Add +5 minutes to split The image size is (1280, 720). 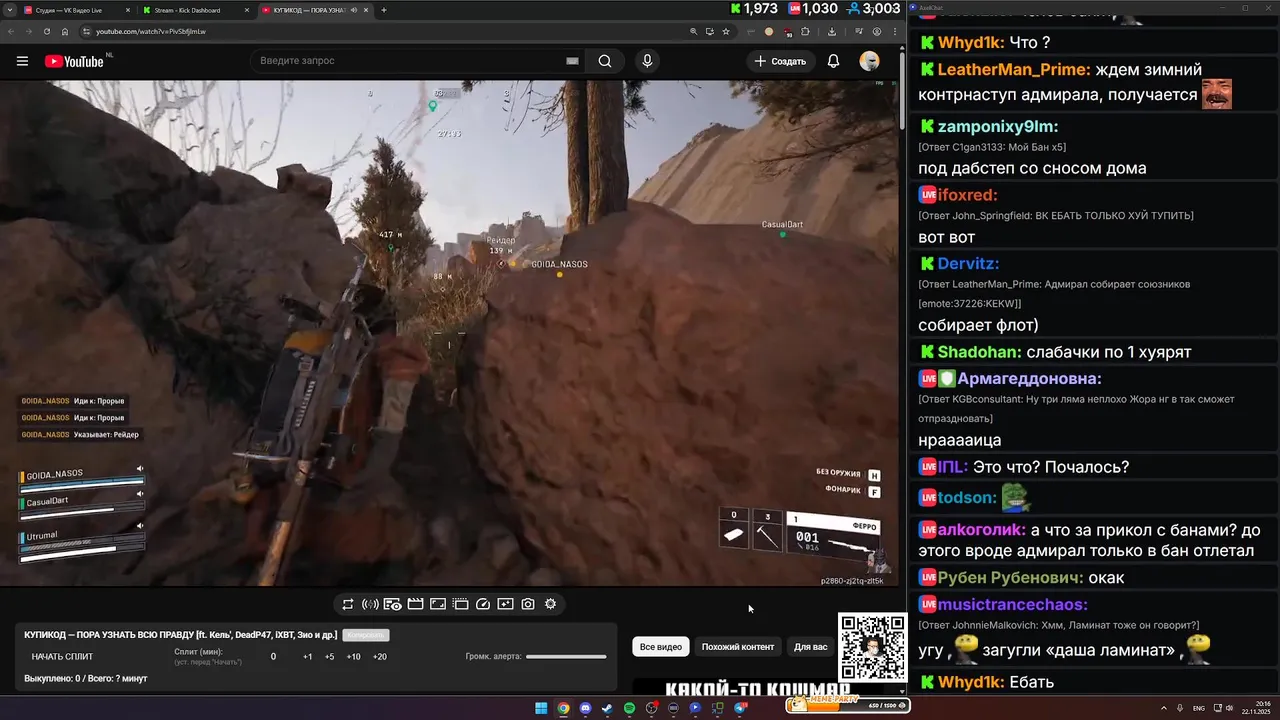[330, 657]
